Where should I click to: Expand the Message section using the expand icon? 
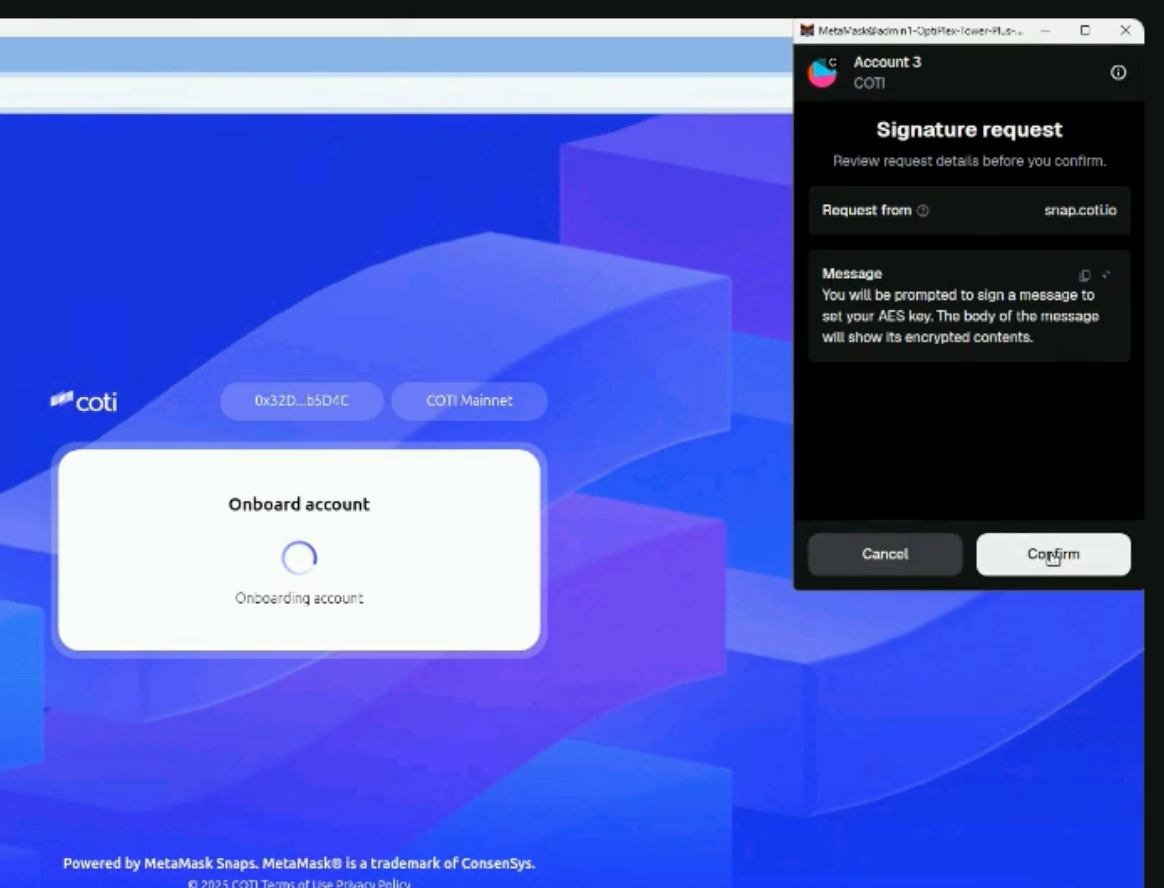pyautogui.click(x=1106, y=275)
